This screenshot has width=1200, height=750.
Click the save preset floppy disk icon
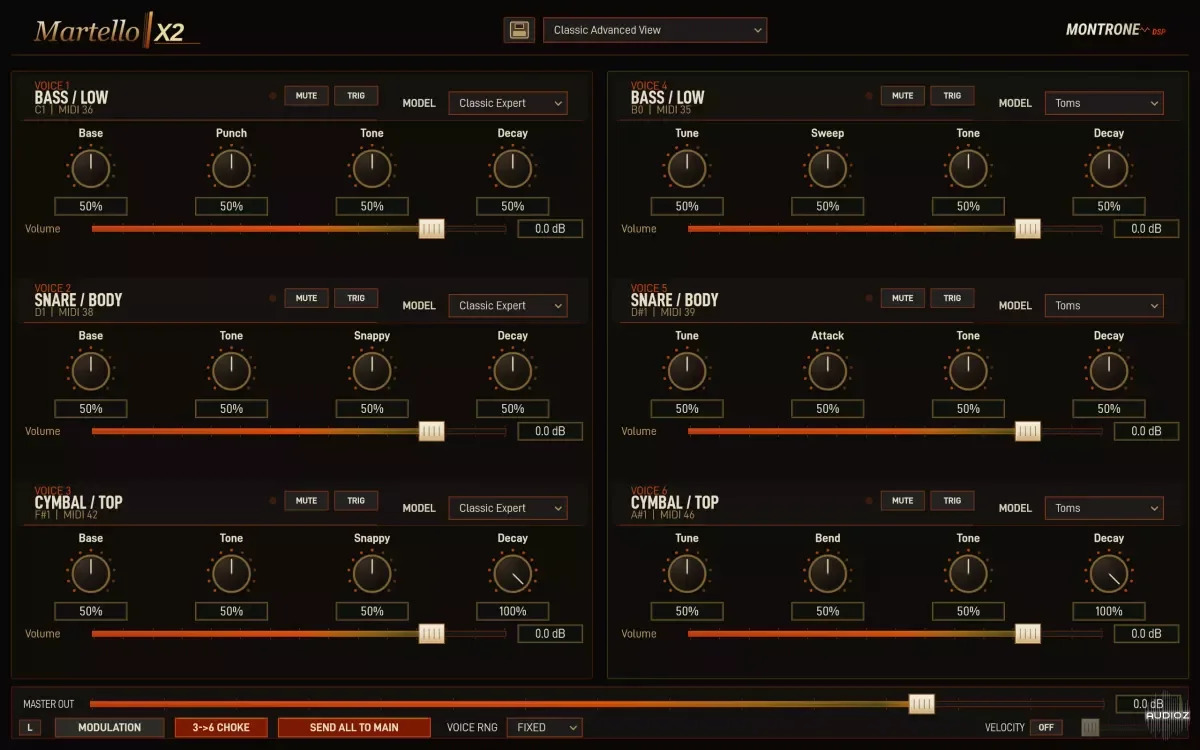[519, 30]
